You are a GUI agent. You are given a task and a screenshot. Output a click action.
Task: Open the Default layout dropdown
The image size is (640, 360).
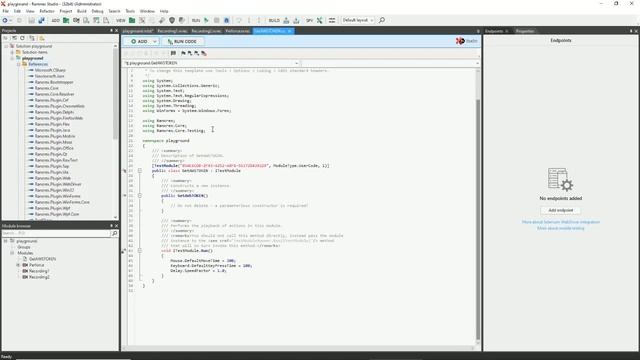(x=358, y=20)
